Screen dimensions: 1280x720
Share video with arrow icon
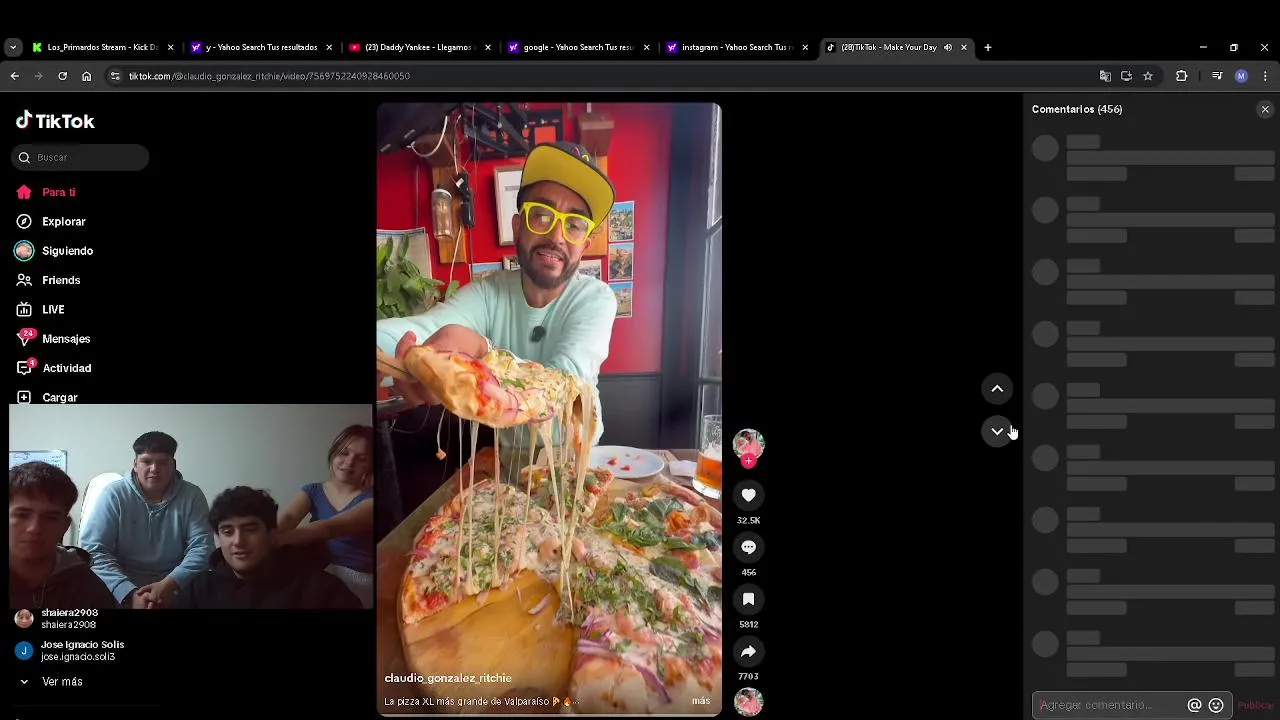point(748,651)
